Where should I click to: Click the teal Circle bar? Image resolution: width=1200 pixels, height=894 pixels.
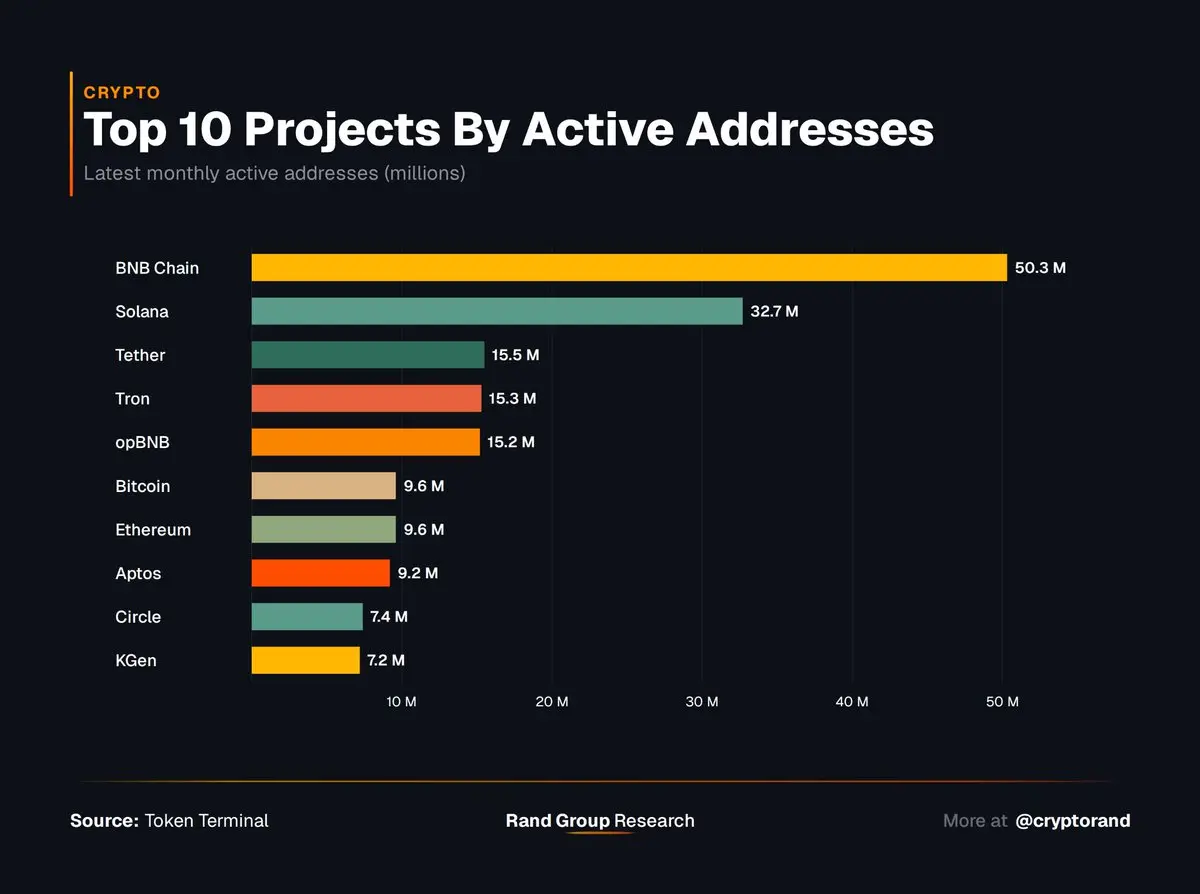[307, 616]
